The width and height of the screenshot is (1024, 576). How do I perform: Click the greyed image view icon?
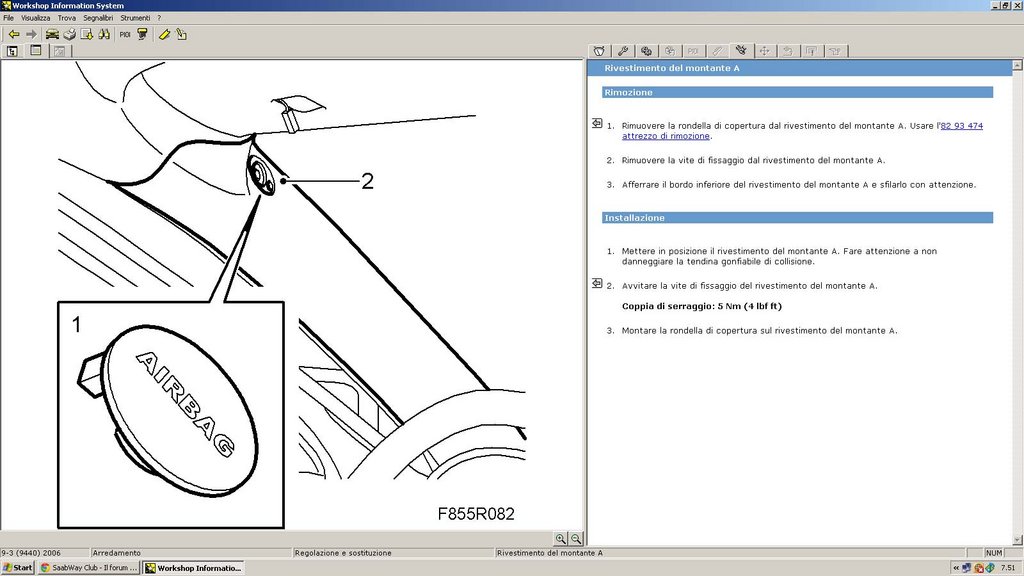(59, 51)
